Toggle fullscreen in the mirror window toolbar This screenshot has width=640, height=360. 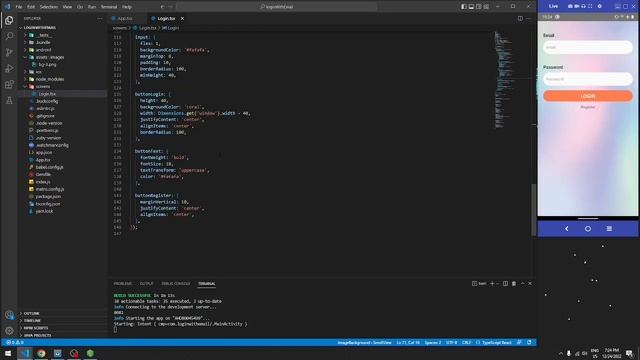(590, 6)
